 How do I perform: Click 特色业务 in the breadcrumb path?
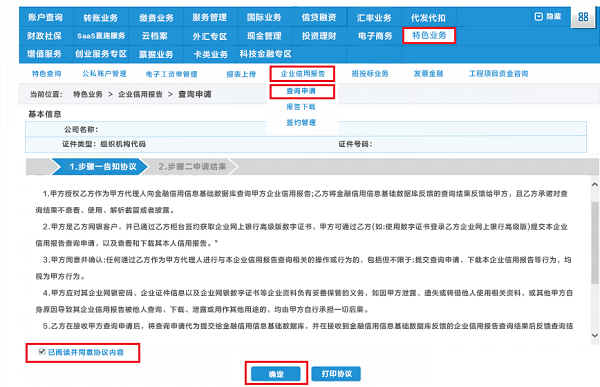click(x=88, y=94)
